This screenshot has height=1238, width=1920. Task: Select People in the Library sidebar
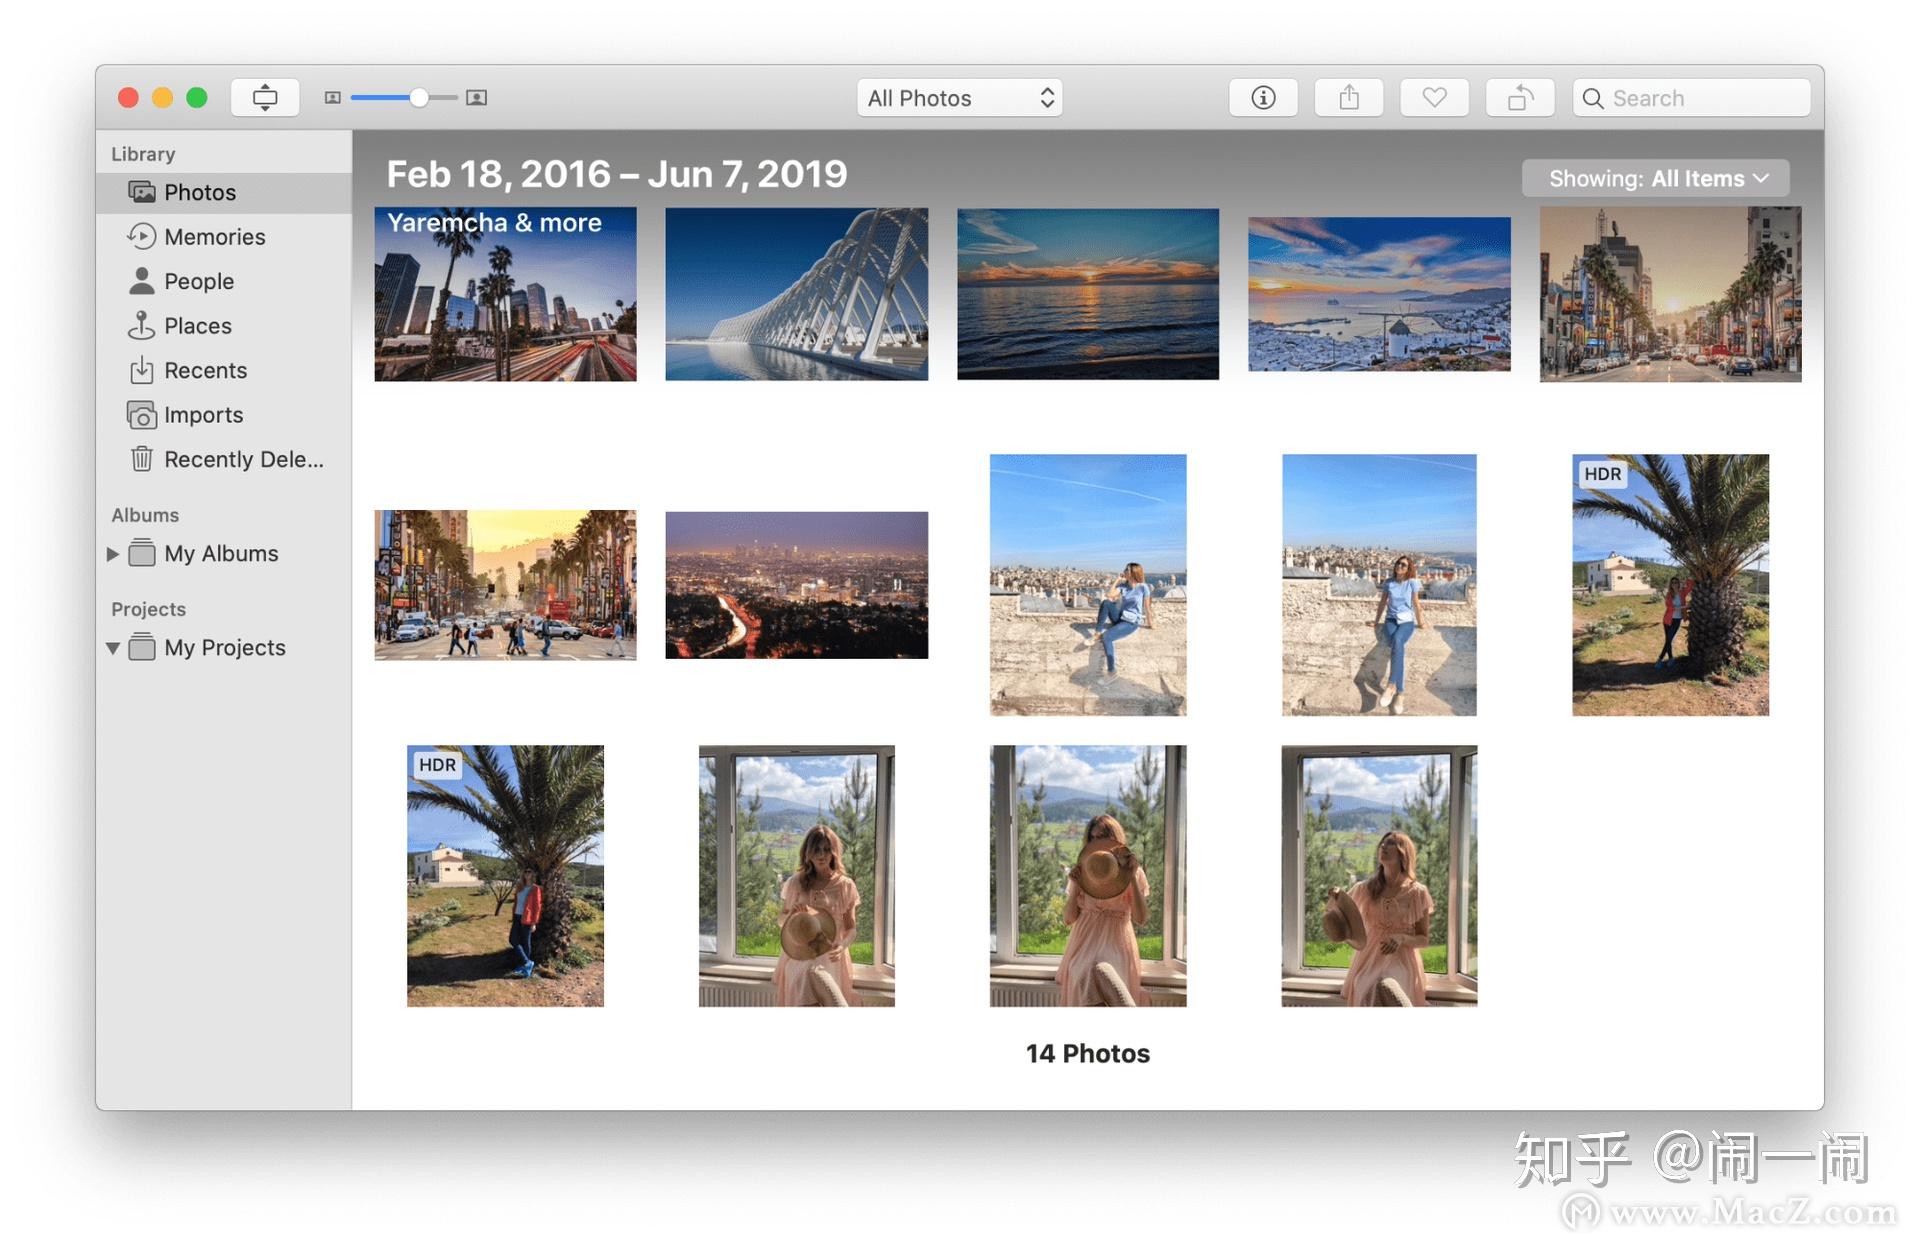[198, 282]
